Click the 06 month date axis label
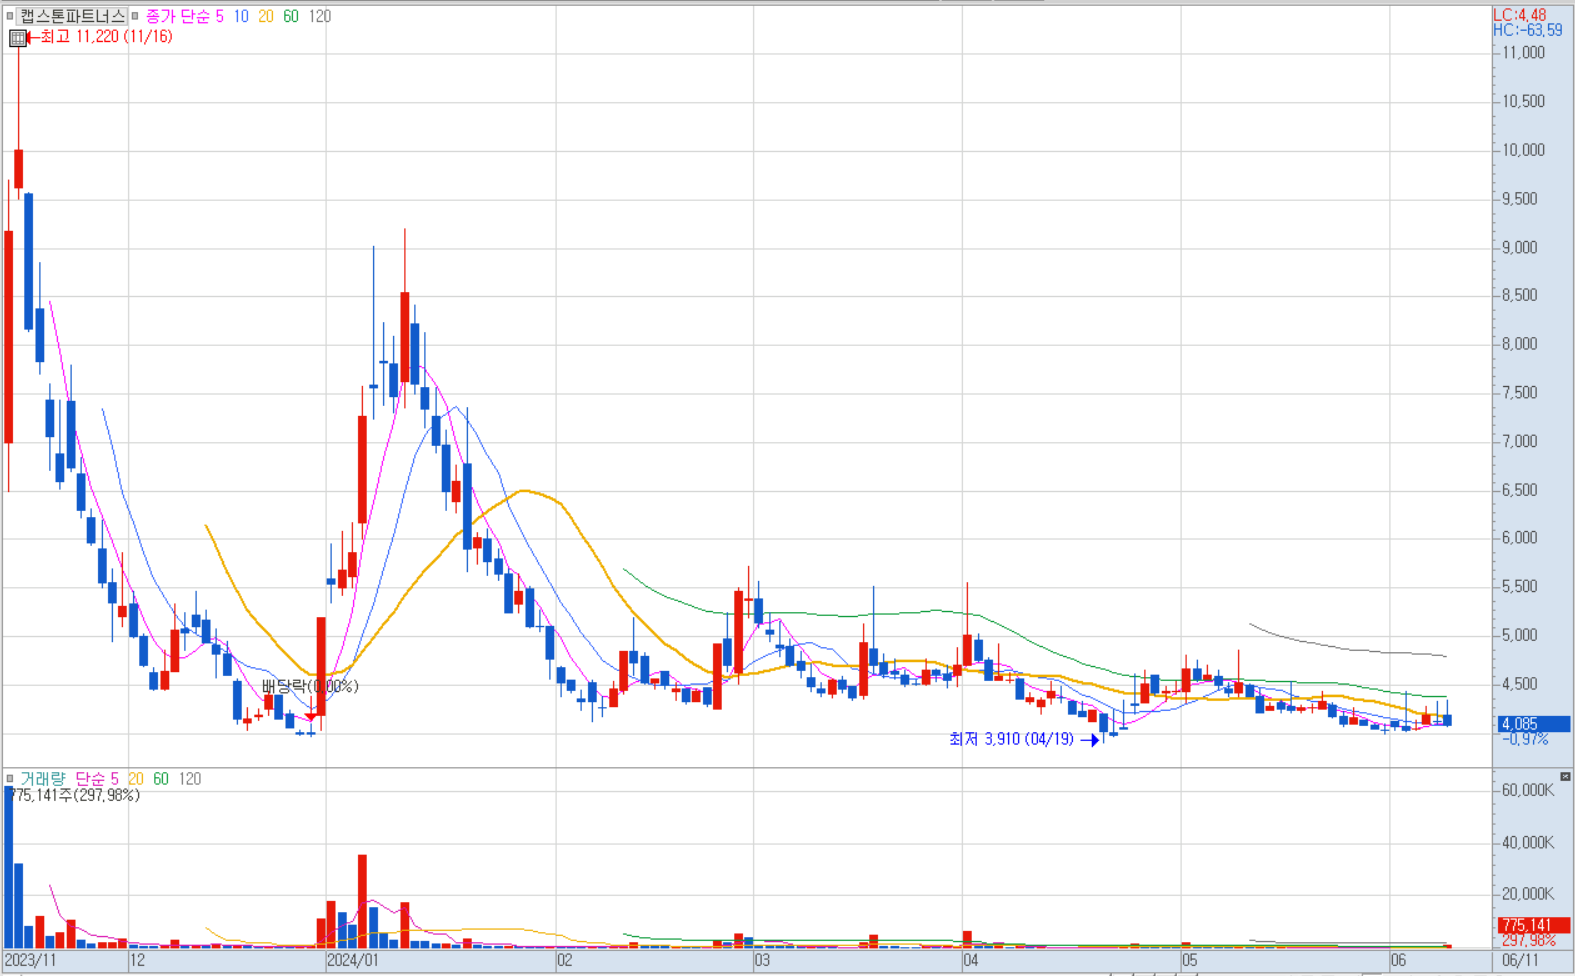Screen dimensions: 1575x976 1398,960
